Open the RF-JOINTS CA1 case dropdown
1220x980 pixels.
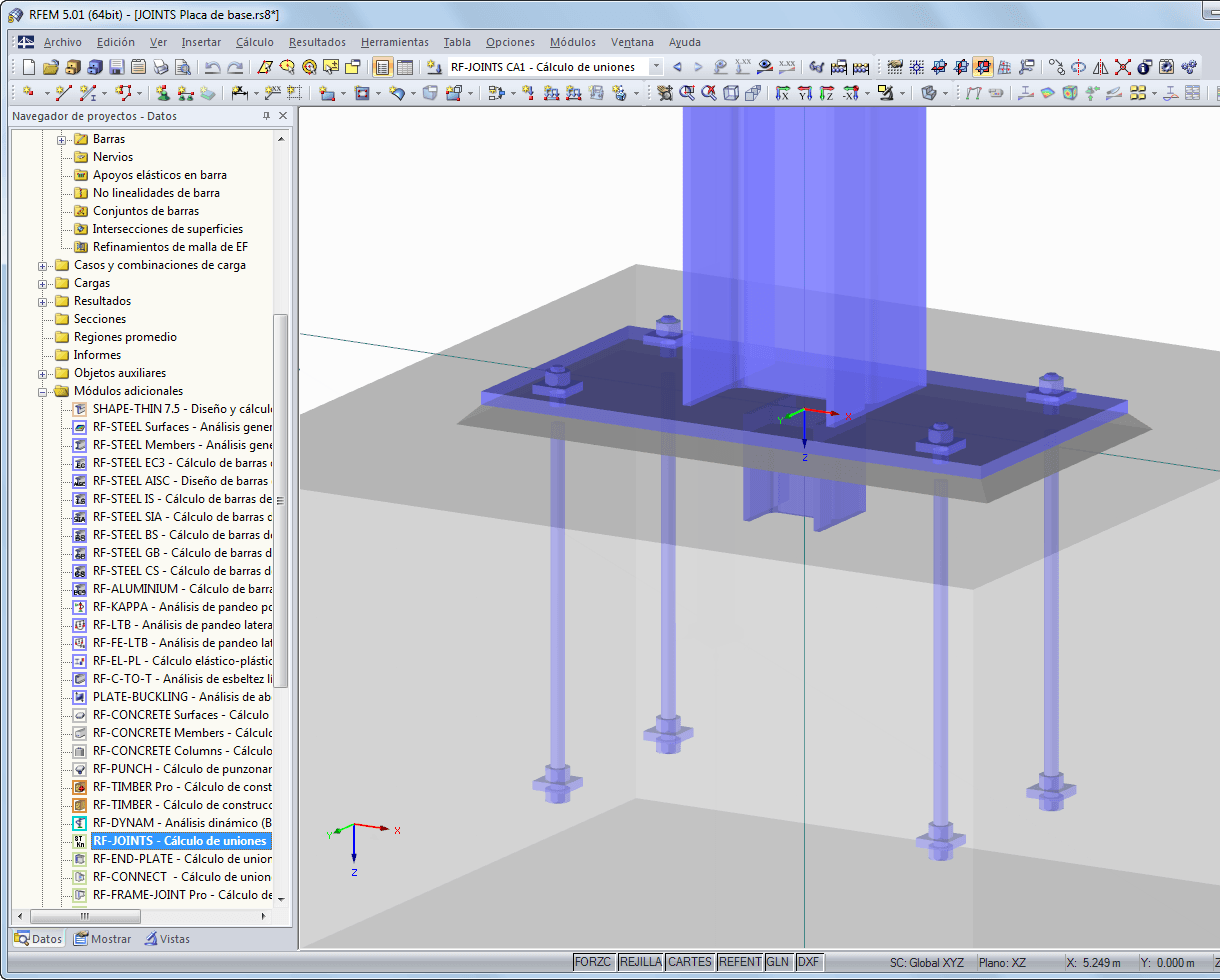click(x=656, y=67)
